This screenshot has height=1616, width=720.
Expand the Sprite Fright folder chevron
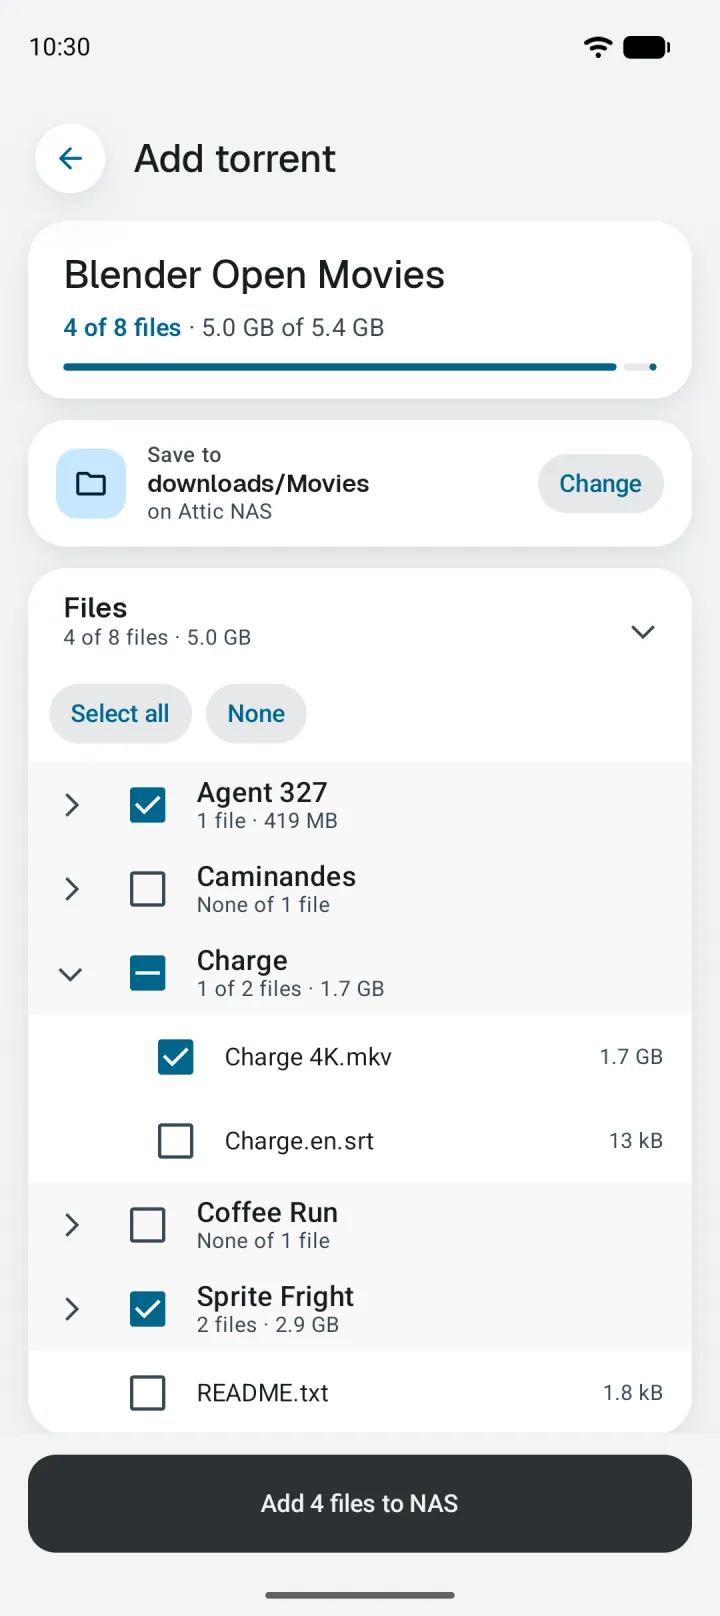click(x=71, y=1309)
